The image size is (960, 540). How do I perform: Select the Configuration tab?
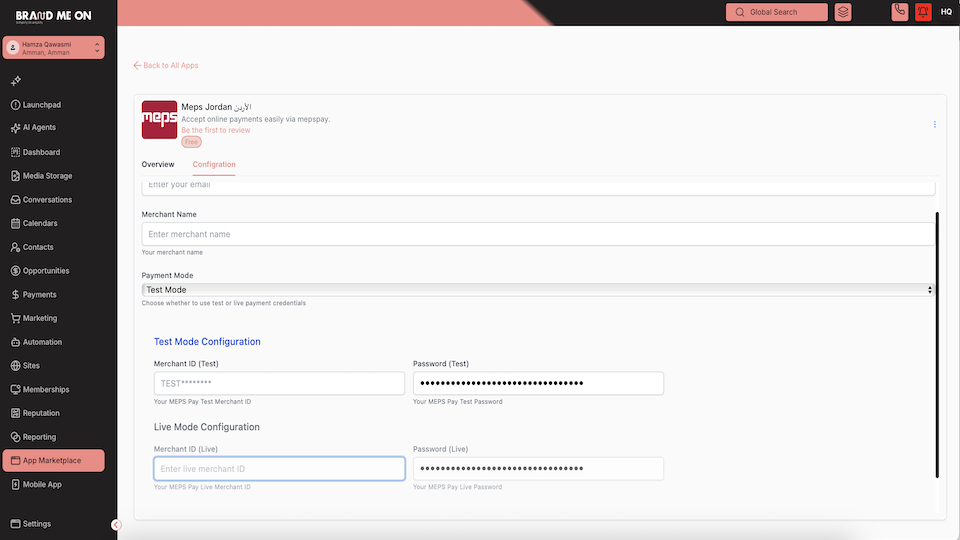214,164
